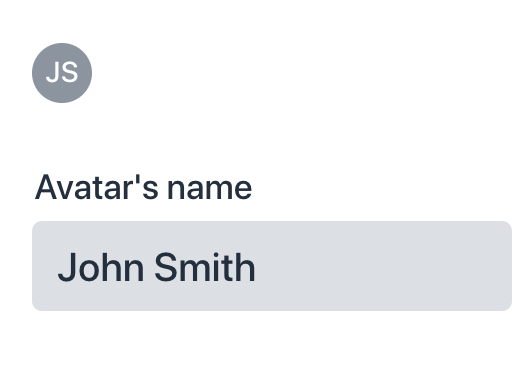
Task: Click the word 'Smith' in the input
Action: point(205,267)
